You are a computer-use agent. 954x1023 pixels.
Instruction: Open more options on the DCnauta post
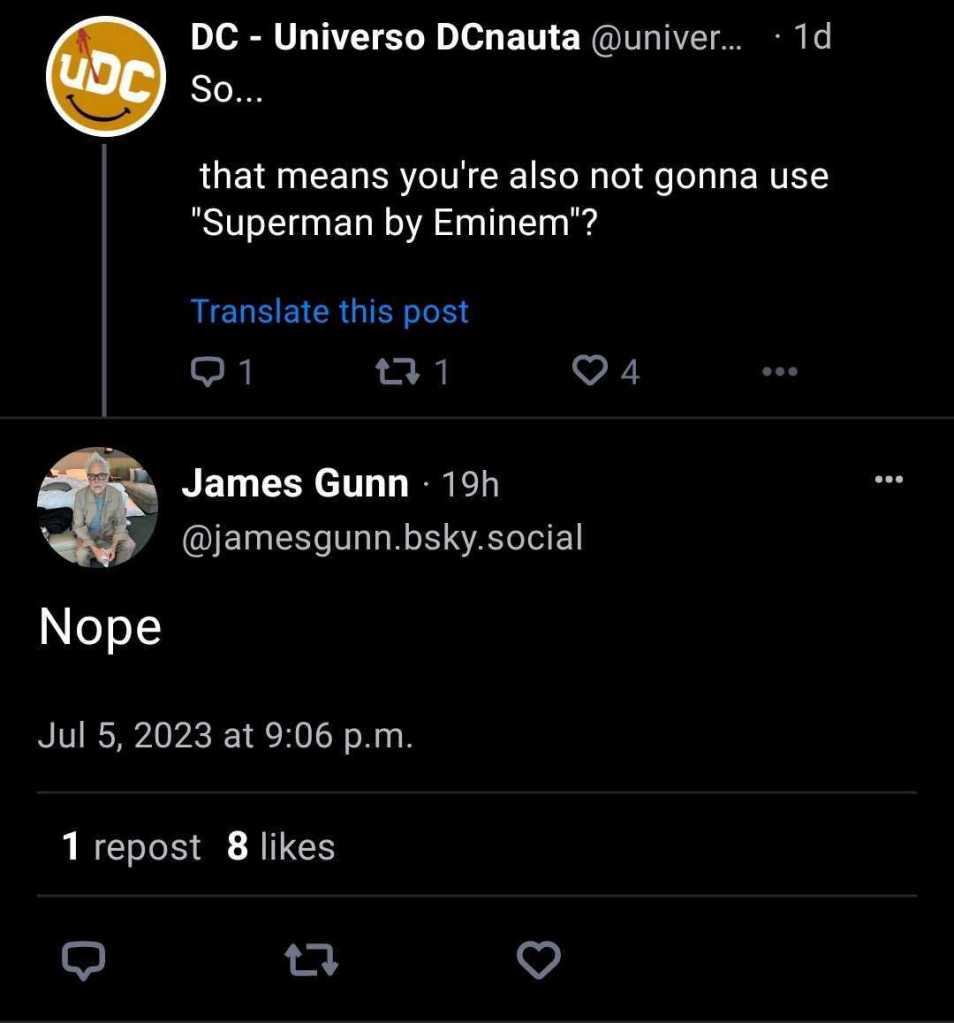pos(780,372)
